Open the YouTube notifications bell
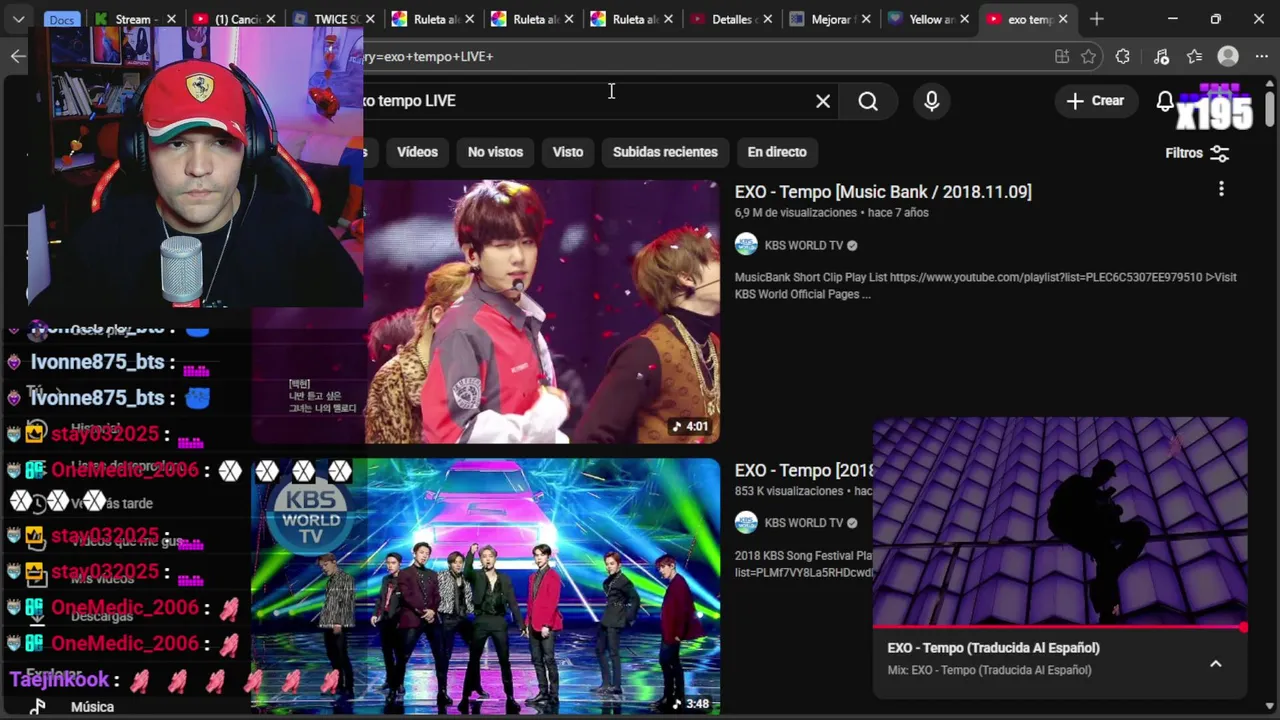This screenshot has height=720, width=1280. click(1165, 101)
